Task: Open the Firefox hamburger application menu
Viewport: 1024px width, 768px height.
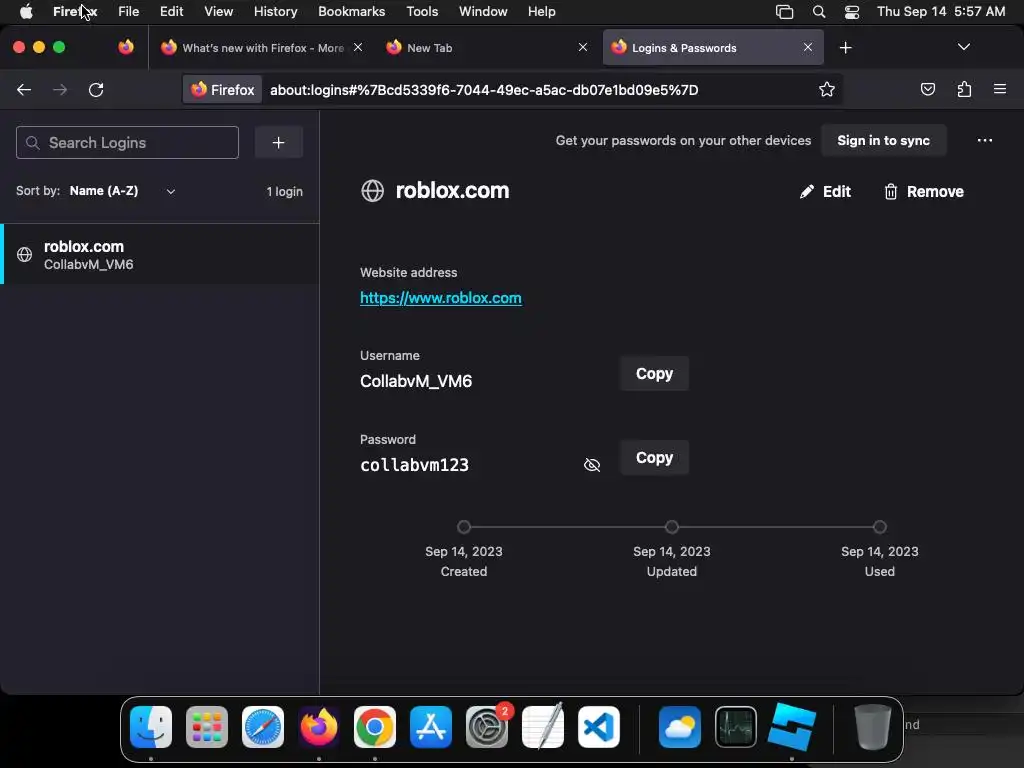Action: point(1000,89)
